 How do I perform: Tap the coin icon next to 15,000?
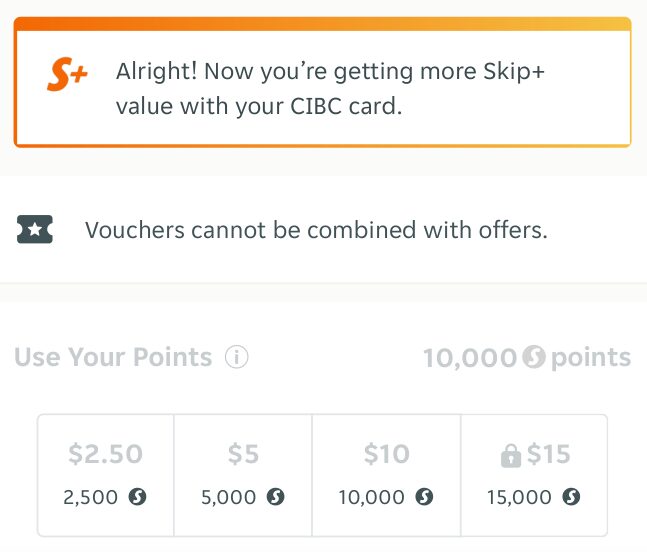point(571,496)
